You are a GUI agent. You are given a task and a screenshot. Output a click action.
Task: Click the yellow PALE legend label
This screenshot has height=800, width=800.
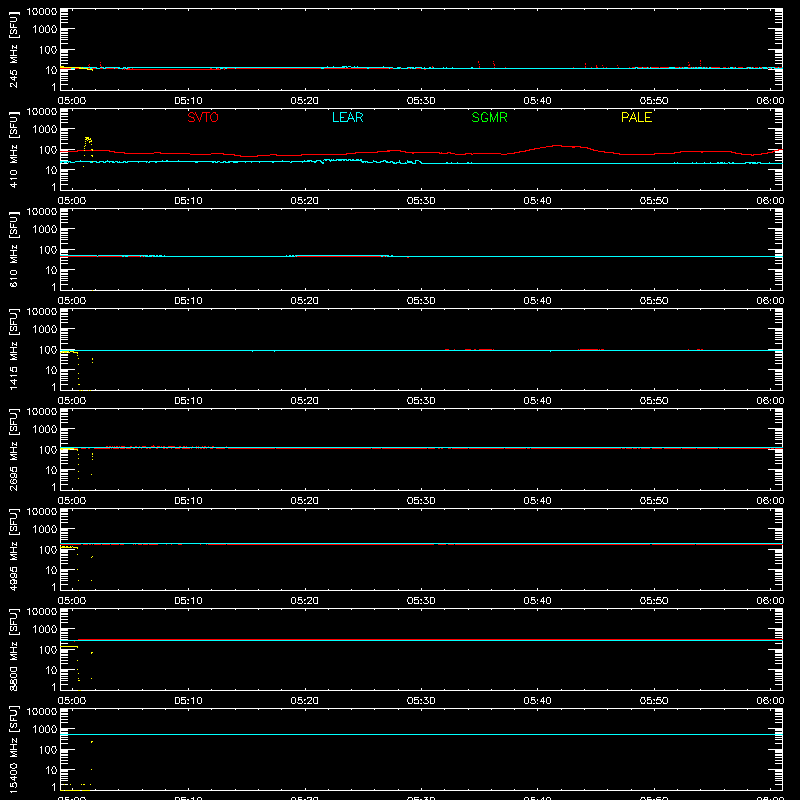click(x=636, y=117)
